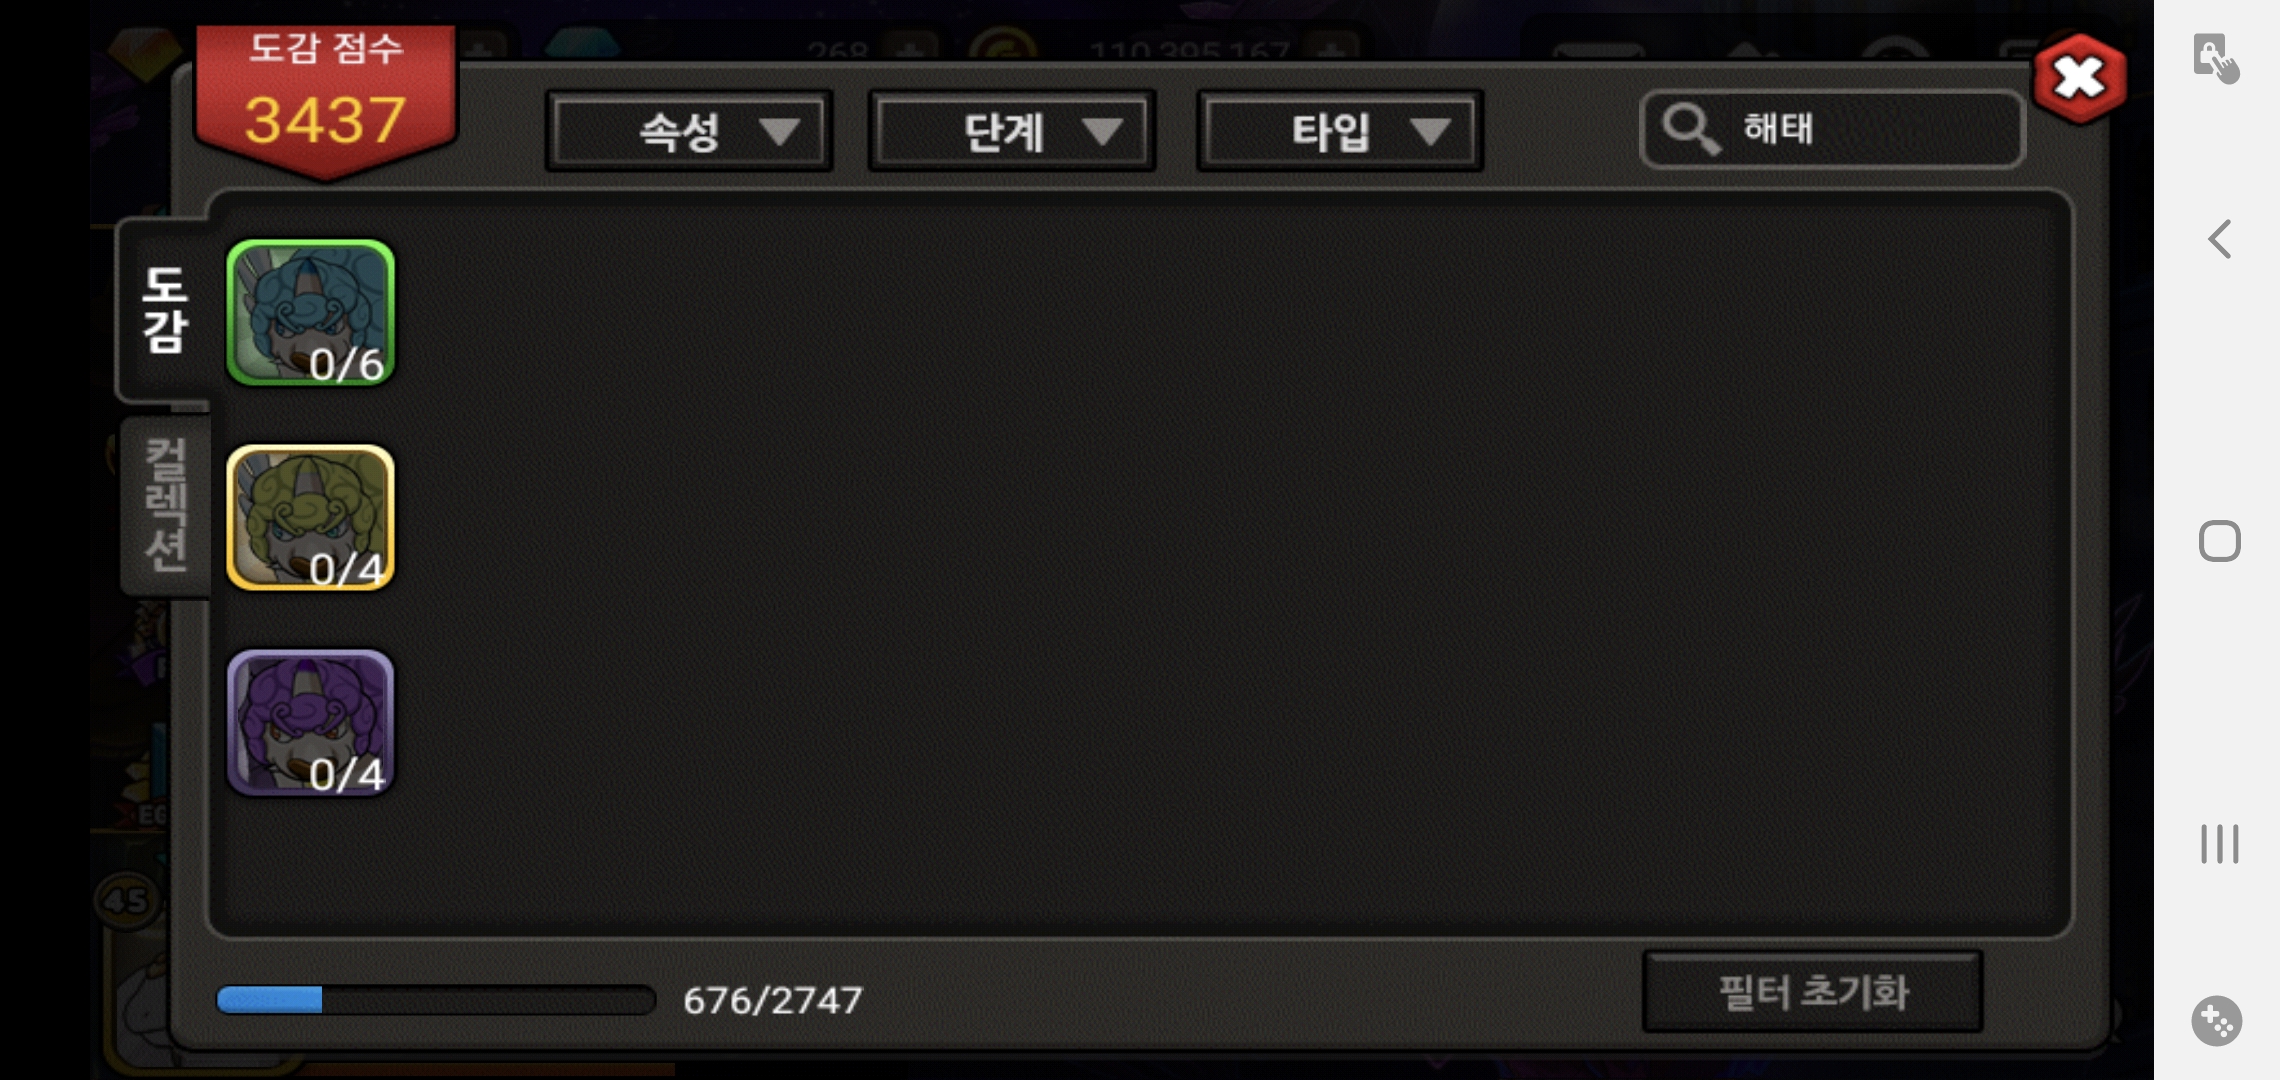Click the blue collection progress bar

pyautogui.click(x=436, y=1000)
